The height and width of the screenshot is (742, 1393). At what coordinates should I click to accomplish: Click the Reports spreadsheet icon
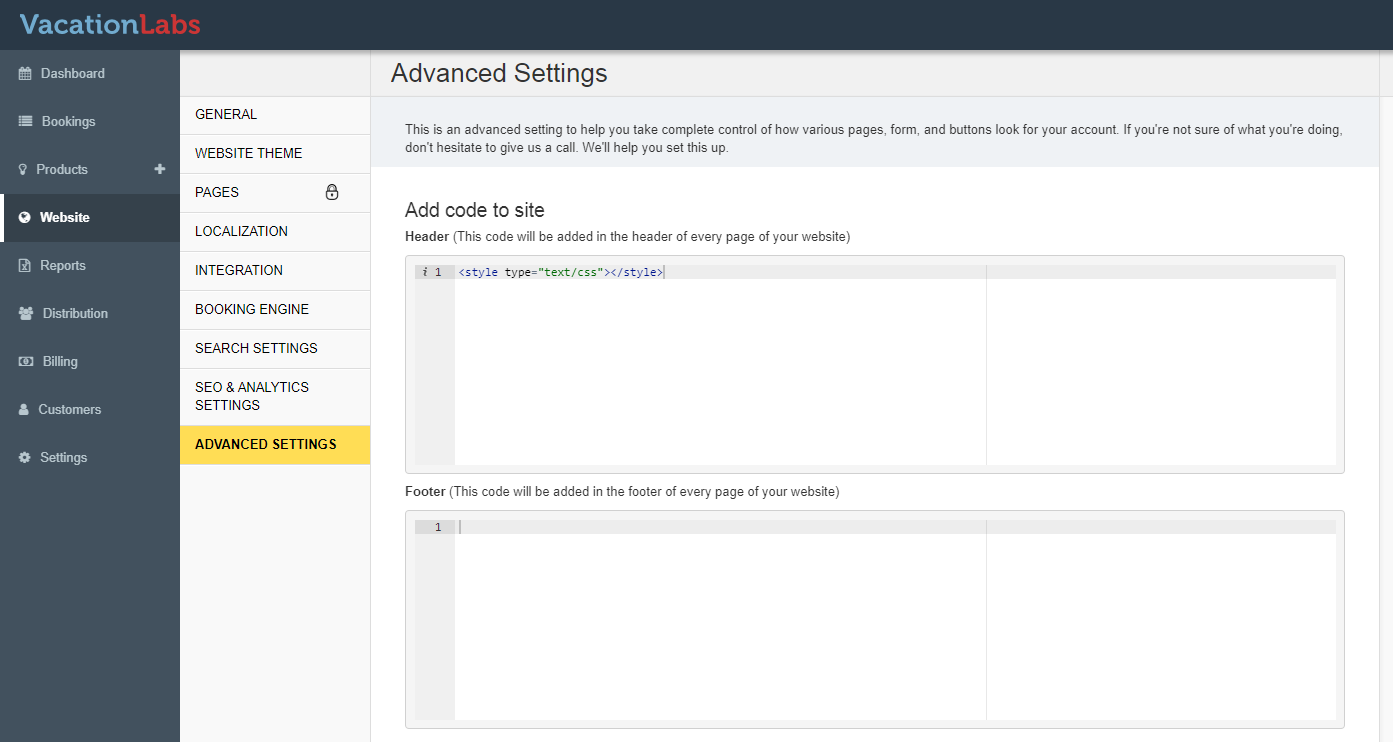click(25, 266)
